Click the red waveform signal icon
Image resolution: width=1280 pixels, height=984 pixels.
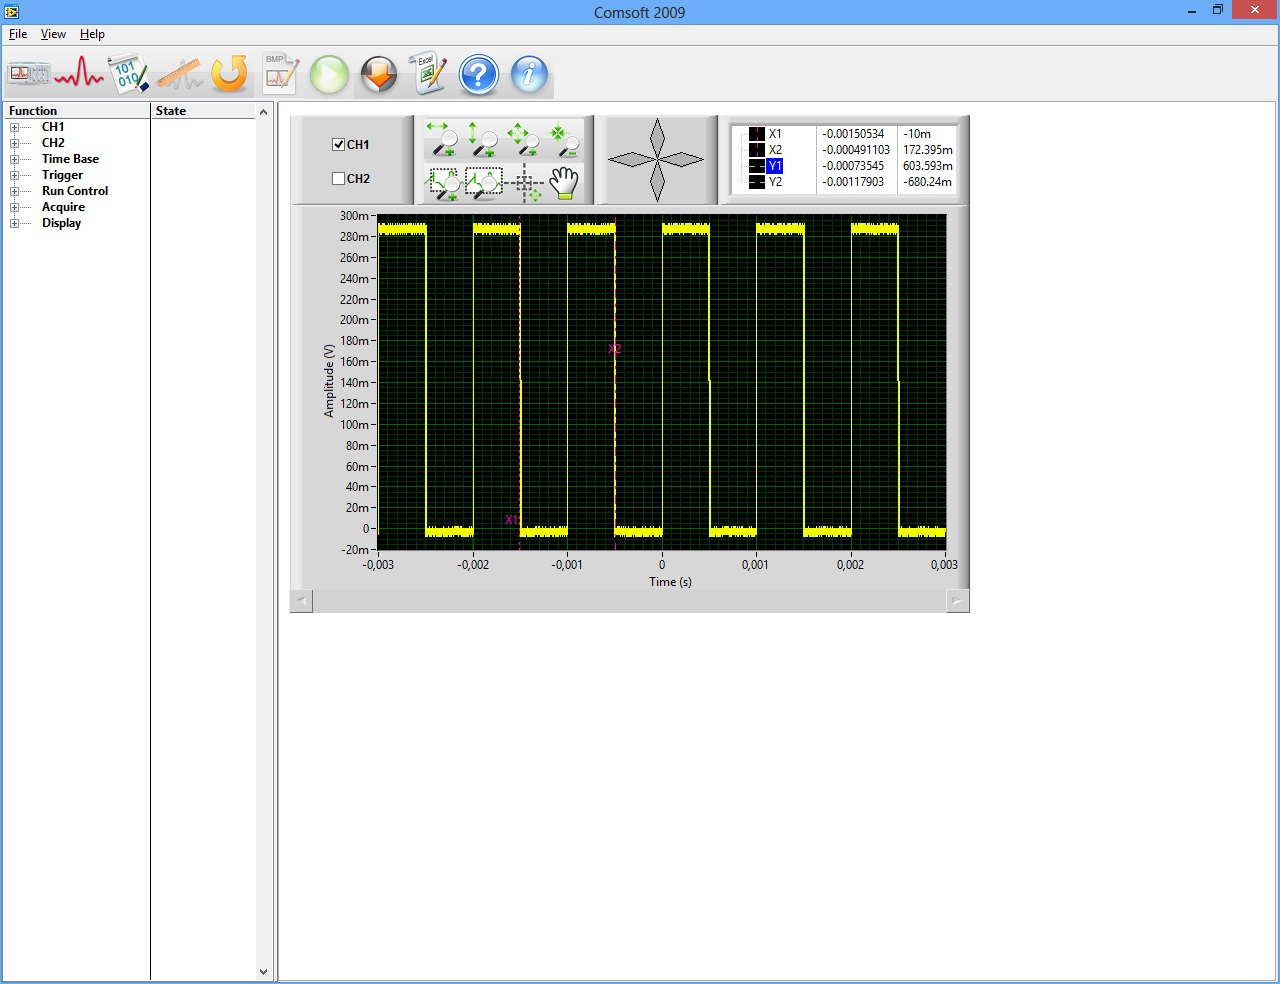(79, 75)
